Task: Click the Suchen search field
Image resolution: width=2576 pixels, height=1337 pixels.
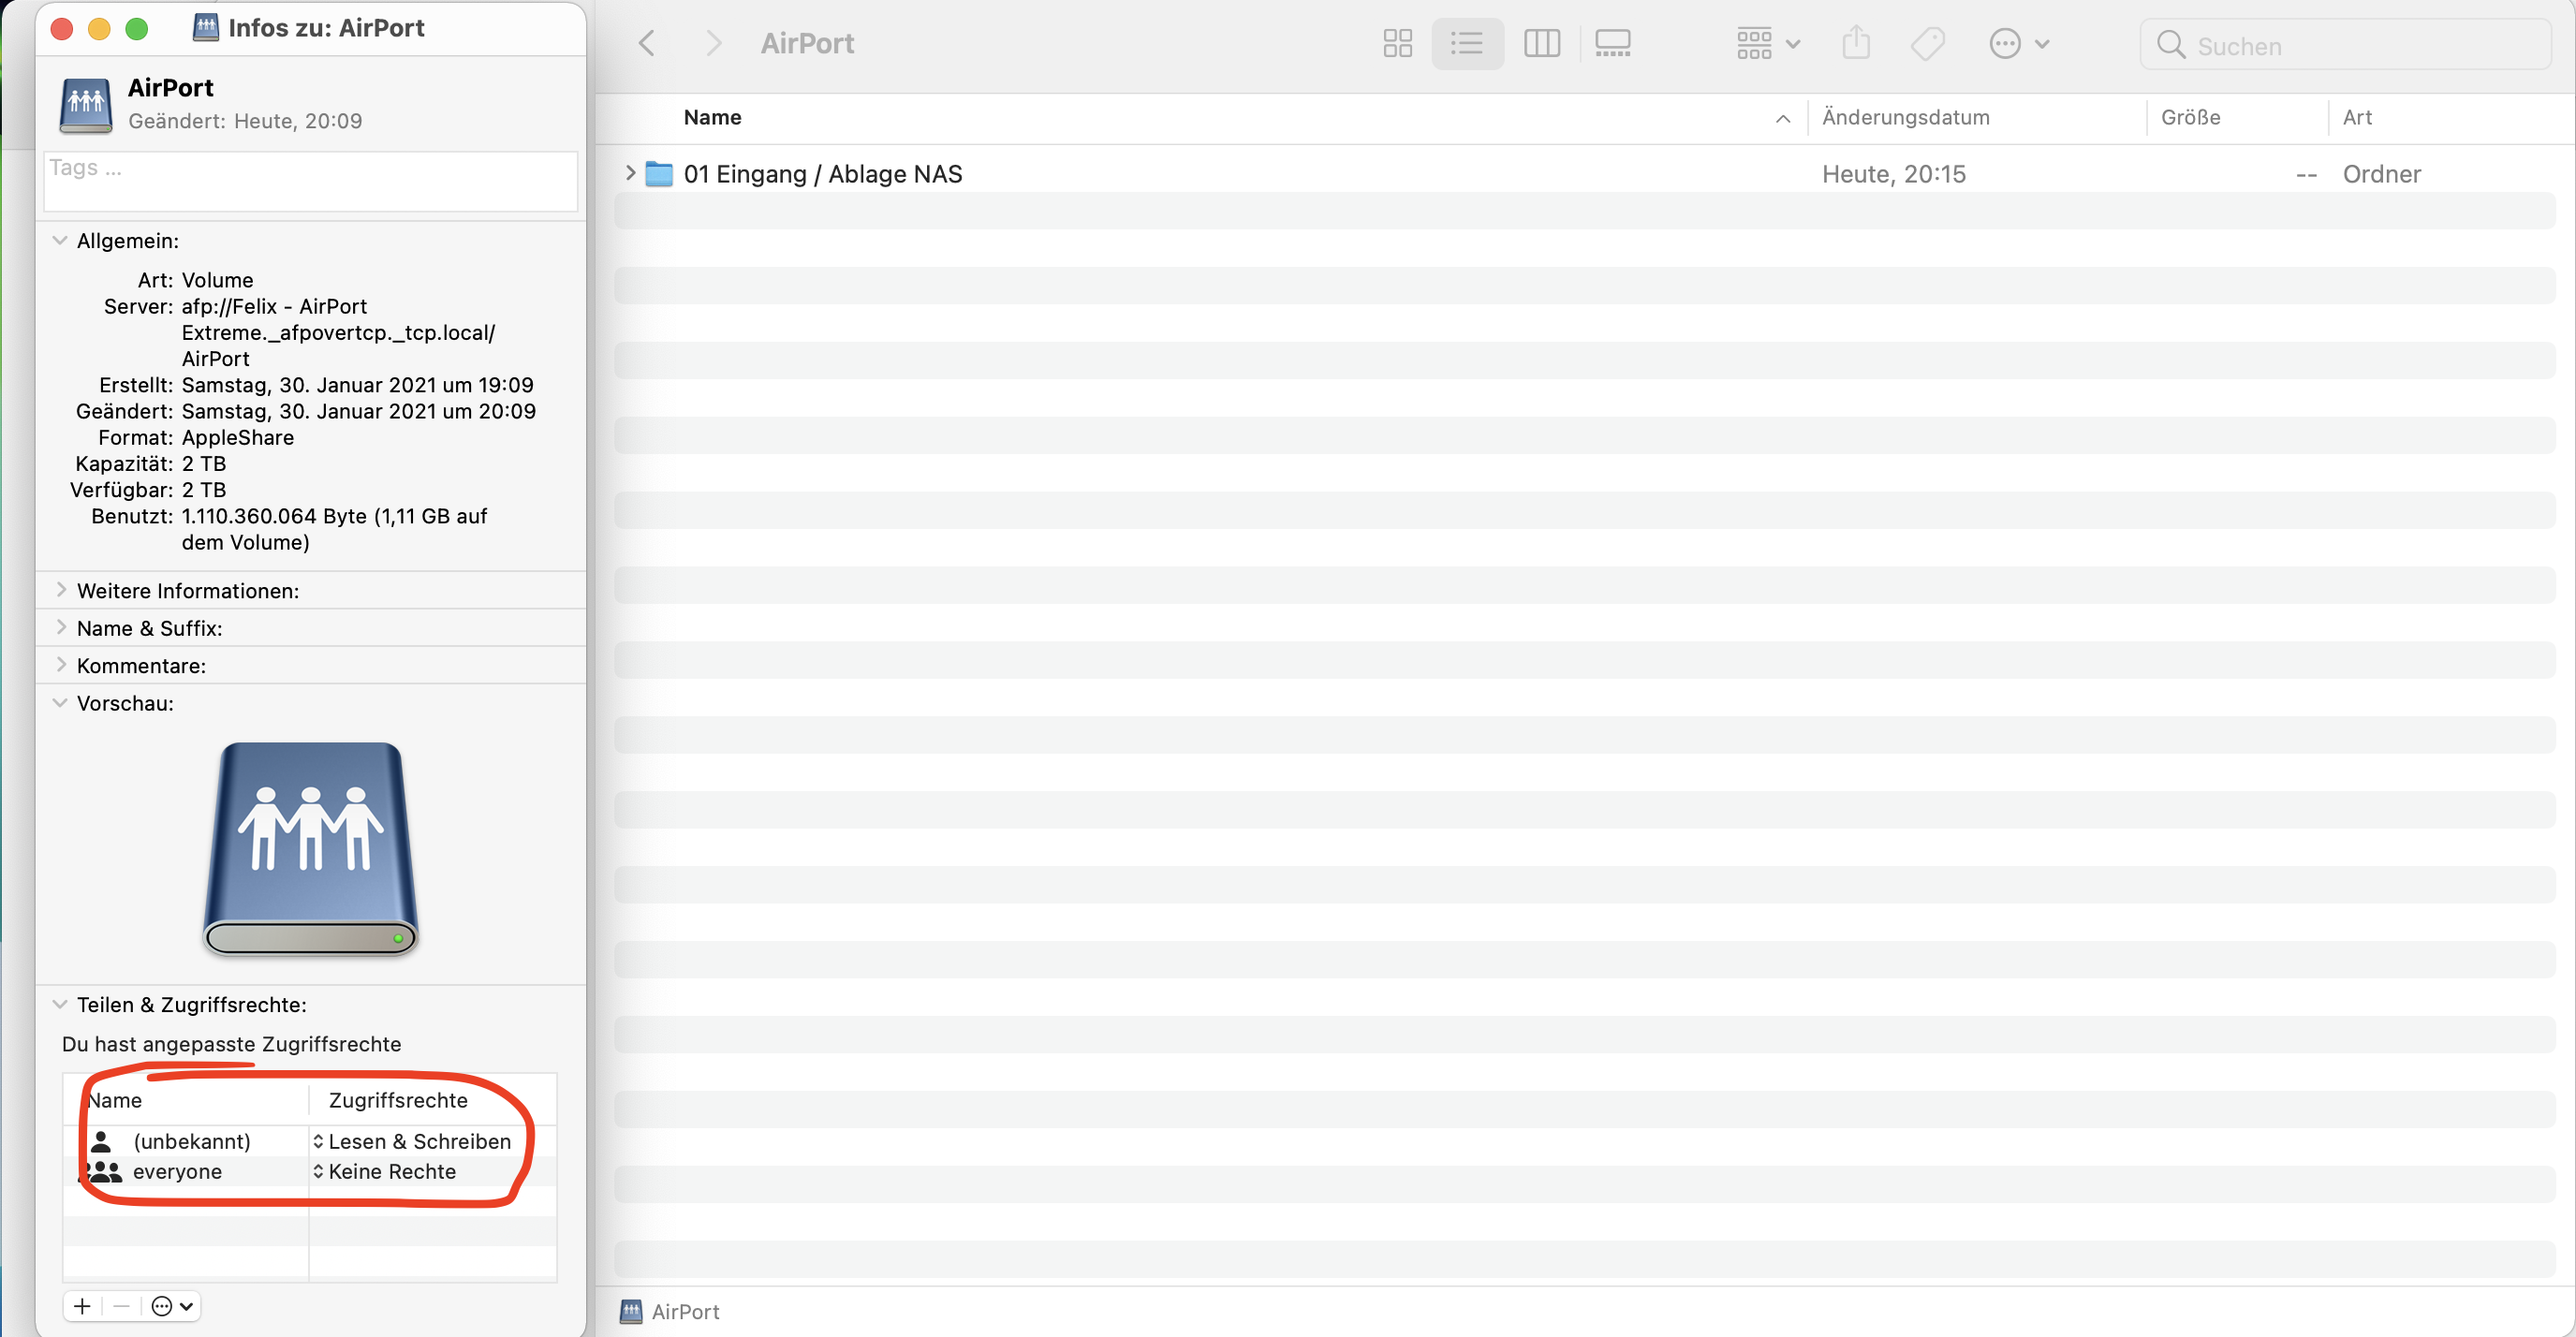Action: pos(2360,46)
